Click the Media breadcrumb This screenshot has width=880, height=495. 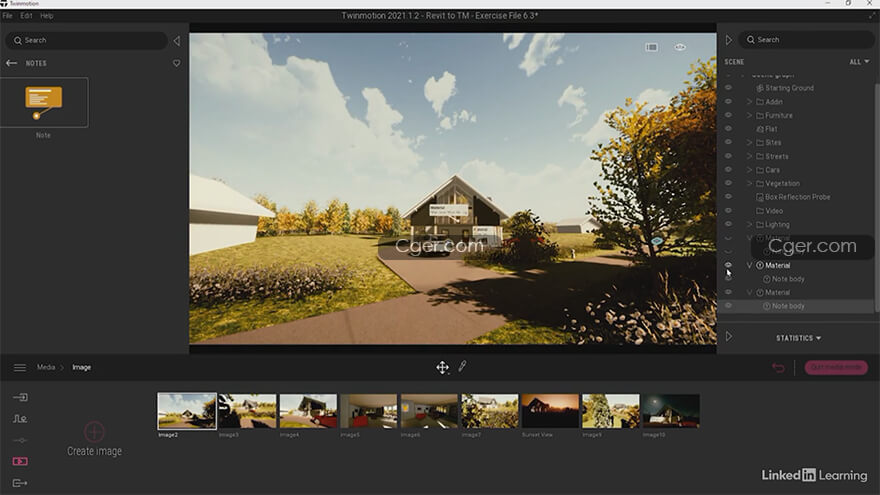(46, 367)
